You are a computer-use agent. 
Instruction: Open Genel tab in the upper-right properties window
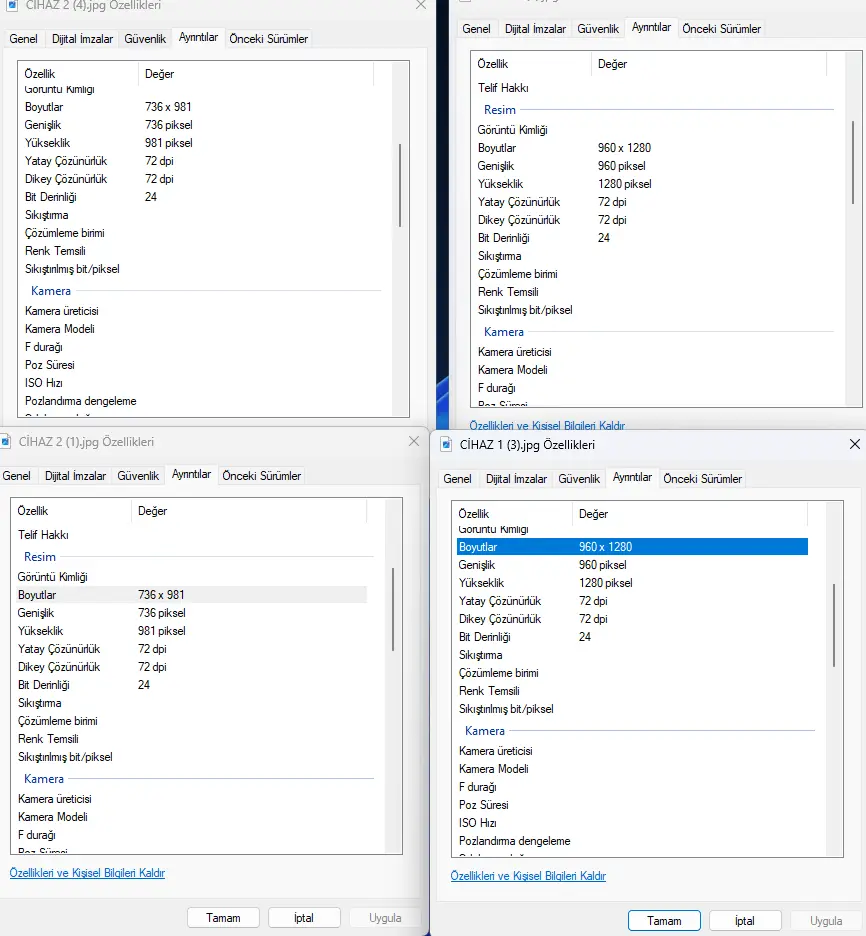(x=476, y=29)
